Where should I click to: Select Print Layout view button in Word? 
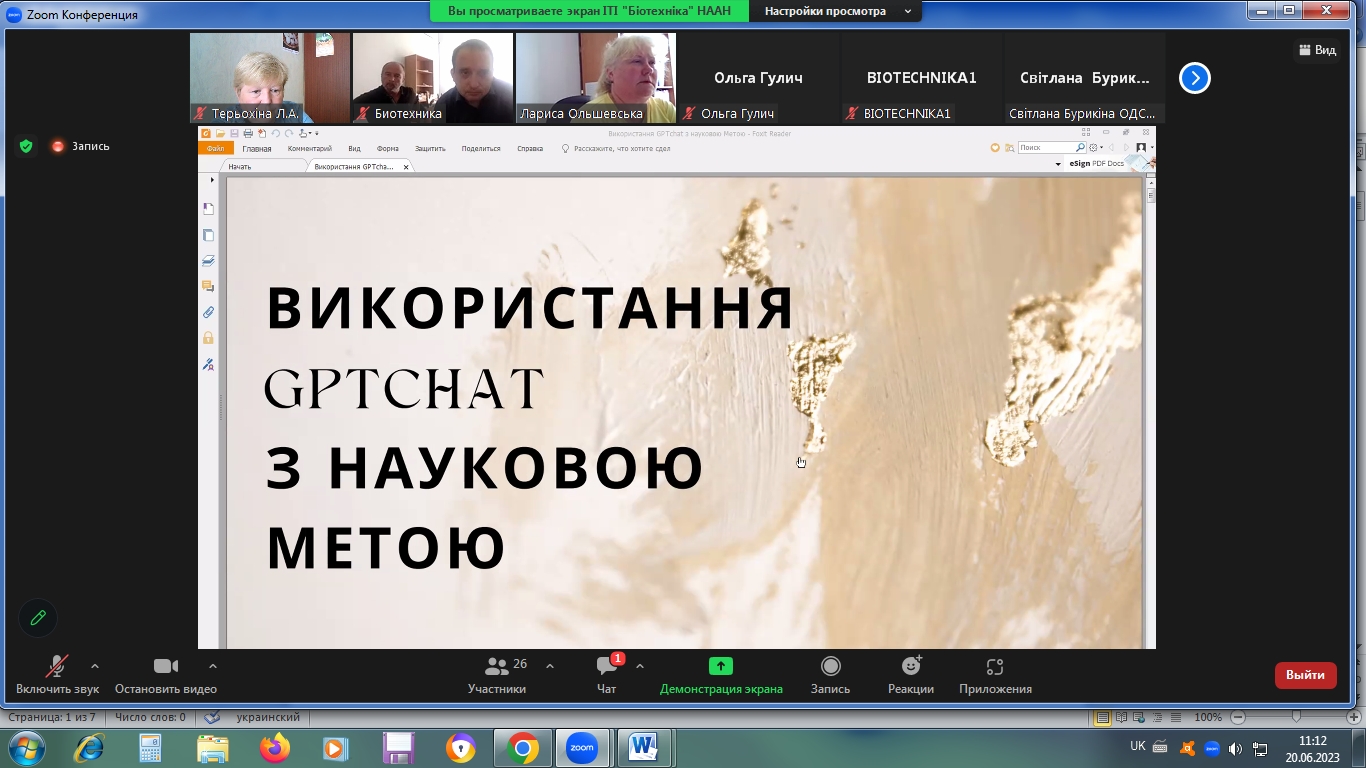pos(1102,717)
